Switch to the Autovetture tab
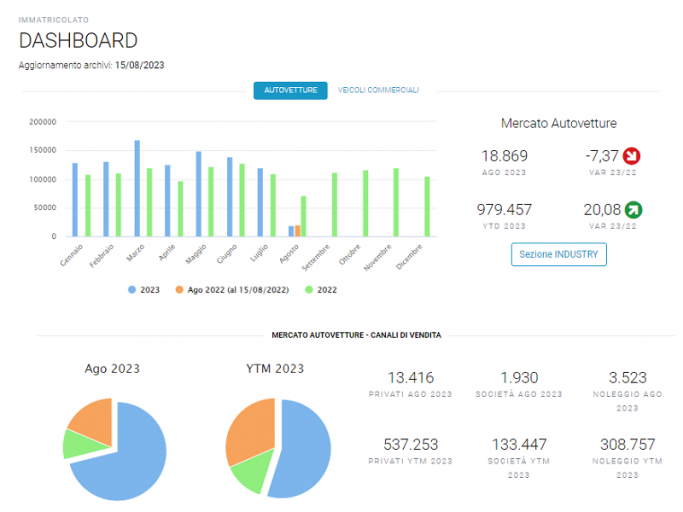The height and width of the screenshot is (512, 683). coord(291,91)
